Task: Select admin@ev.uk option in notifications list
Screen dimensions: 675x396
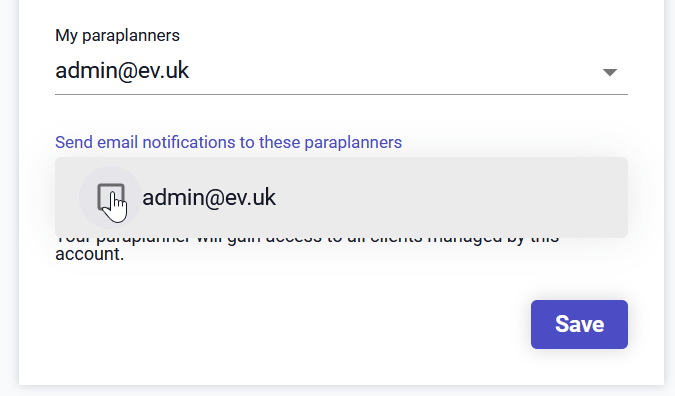Action: coord(341,198)
